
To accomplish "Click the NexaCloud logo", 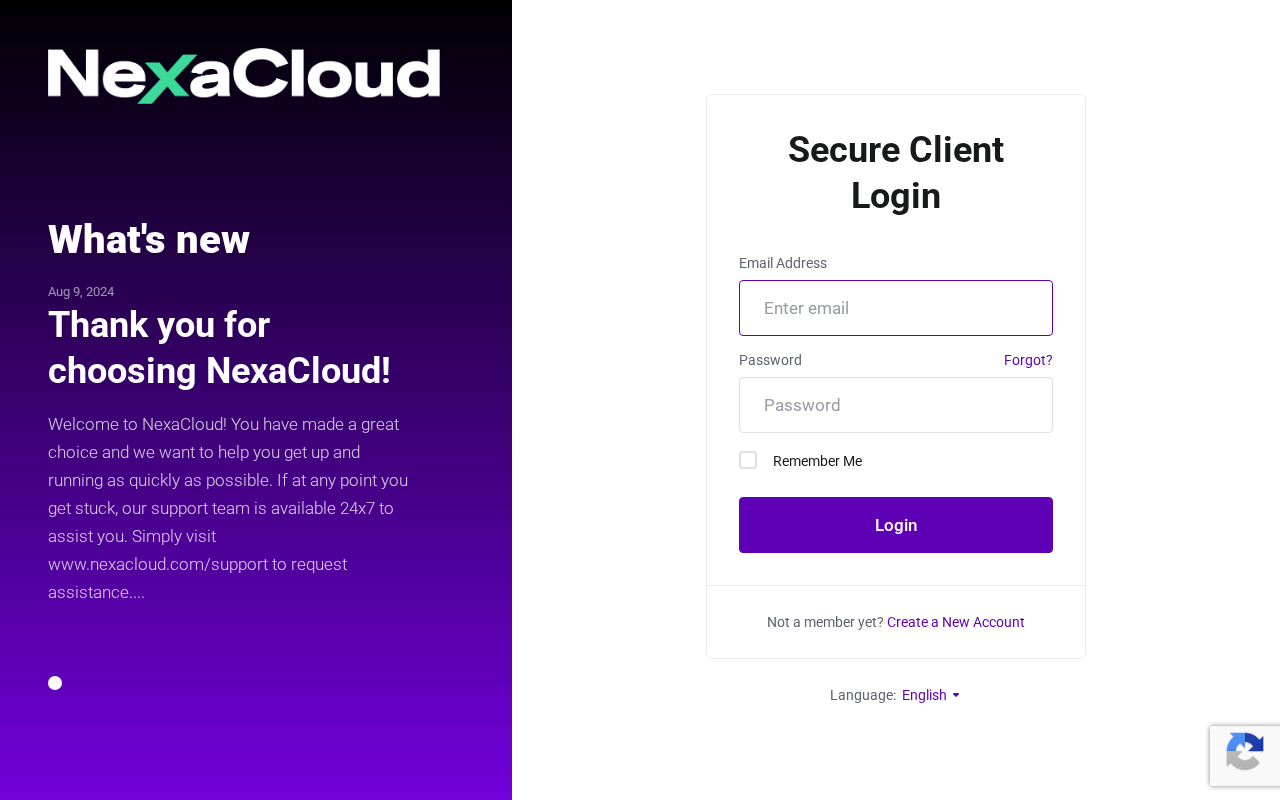I will [244, 75].
